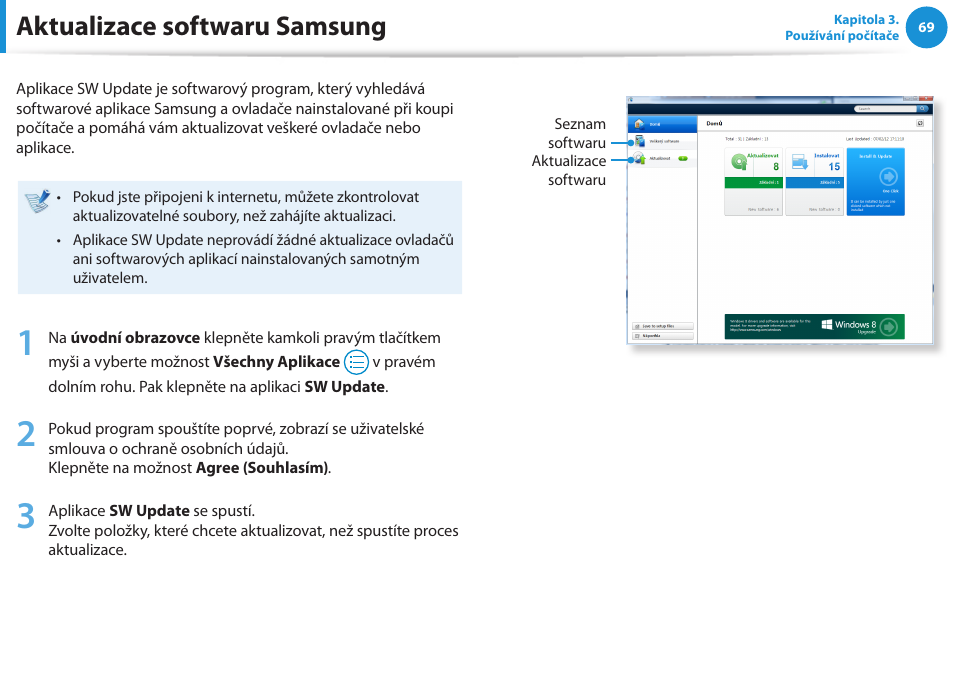Click the Install & Update blue tile
This screenshot has height=677, width=954.
click(x=876, y=181)
